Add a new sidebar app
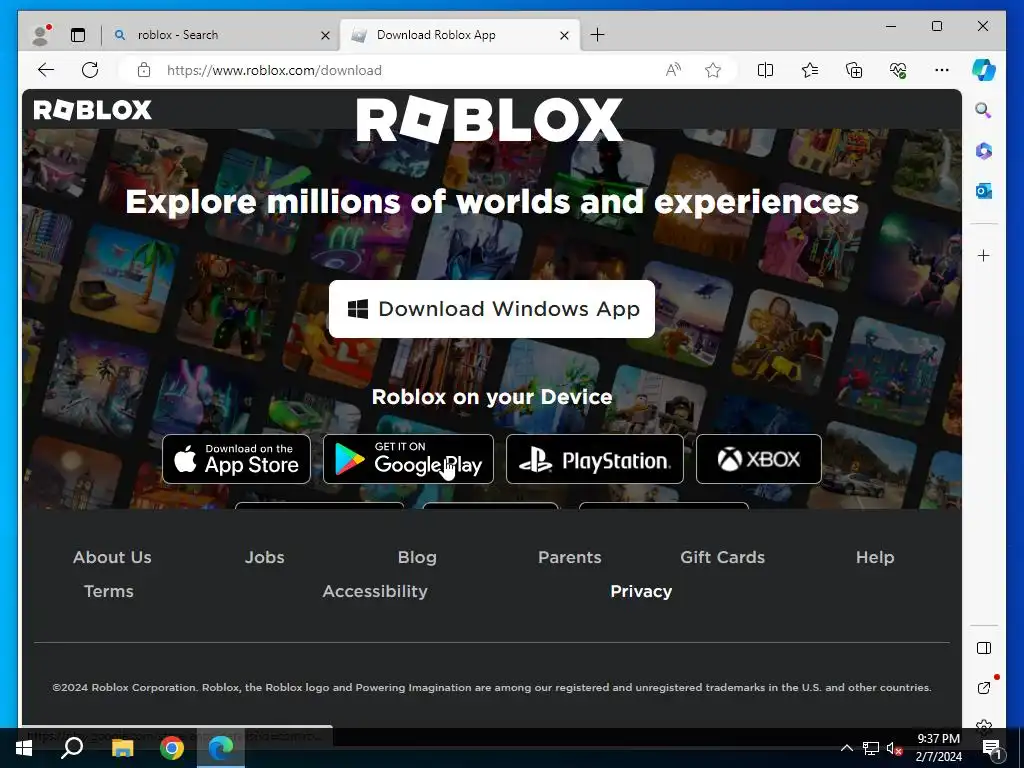 pyautogui.click(x=984, y=255)
